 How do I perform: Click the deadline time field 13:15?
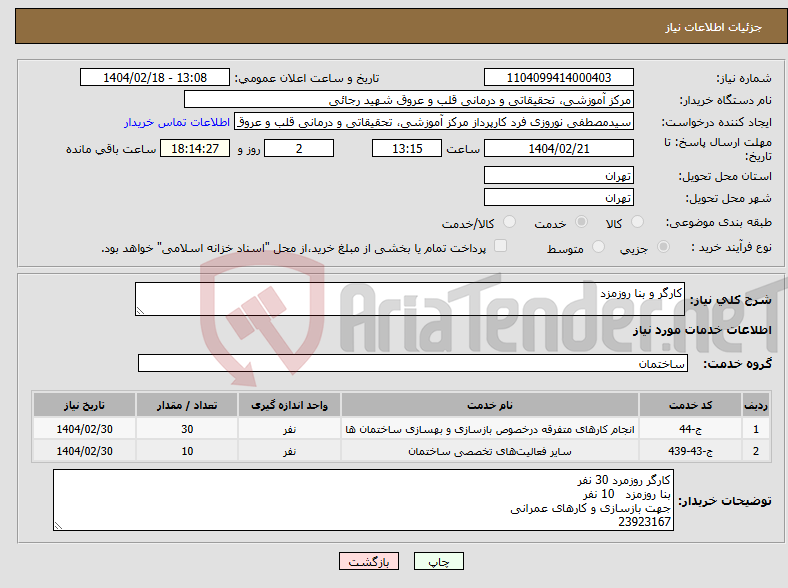tap(407, 148)
